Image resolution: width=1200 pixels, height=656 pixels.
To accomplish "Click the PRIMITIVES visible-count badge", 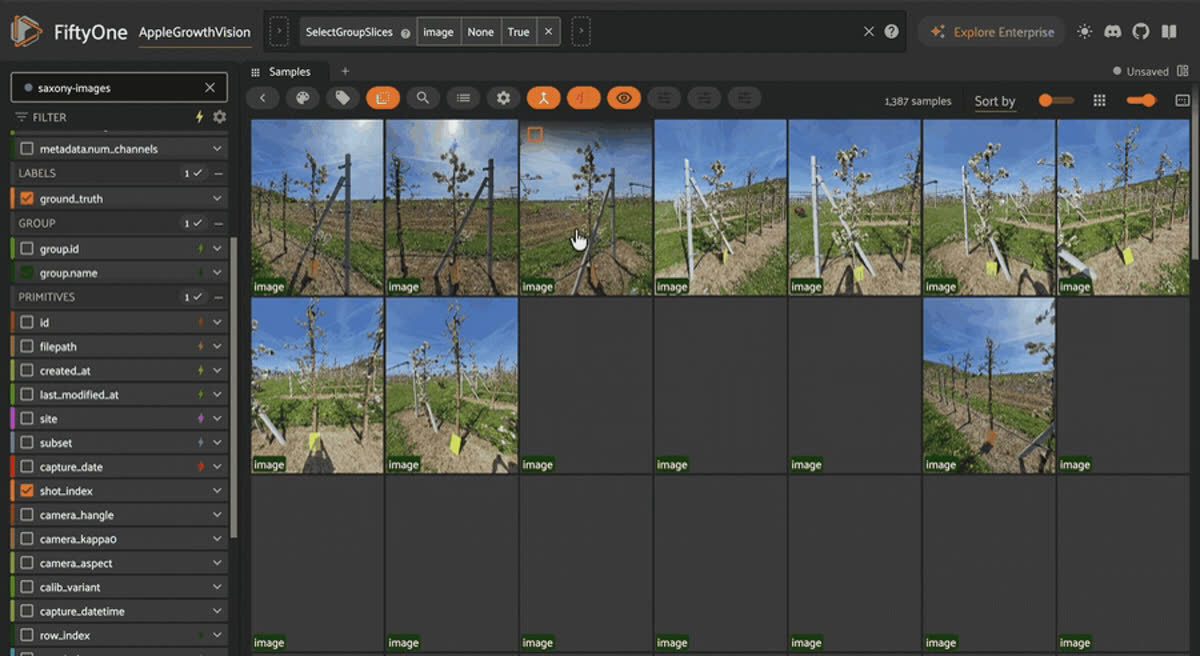I will coord(192,298).
